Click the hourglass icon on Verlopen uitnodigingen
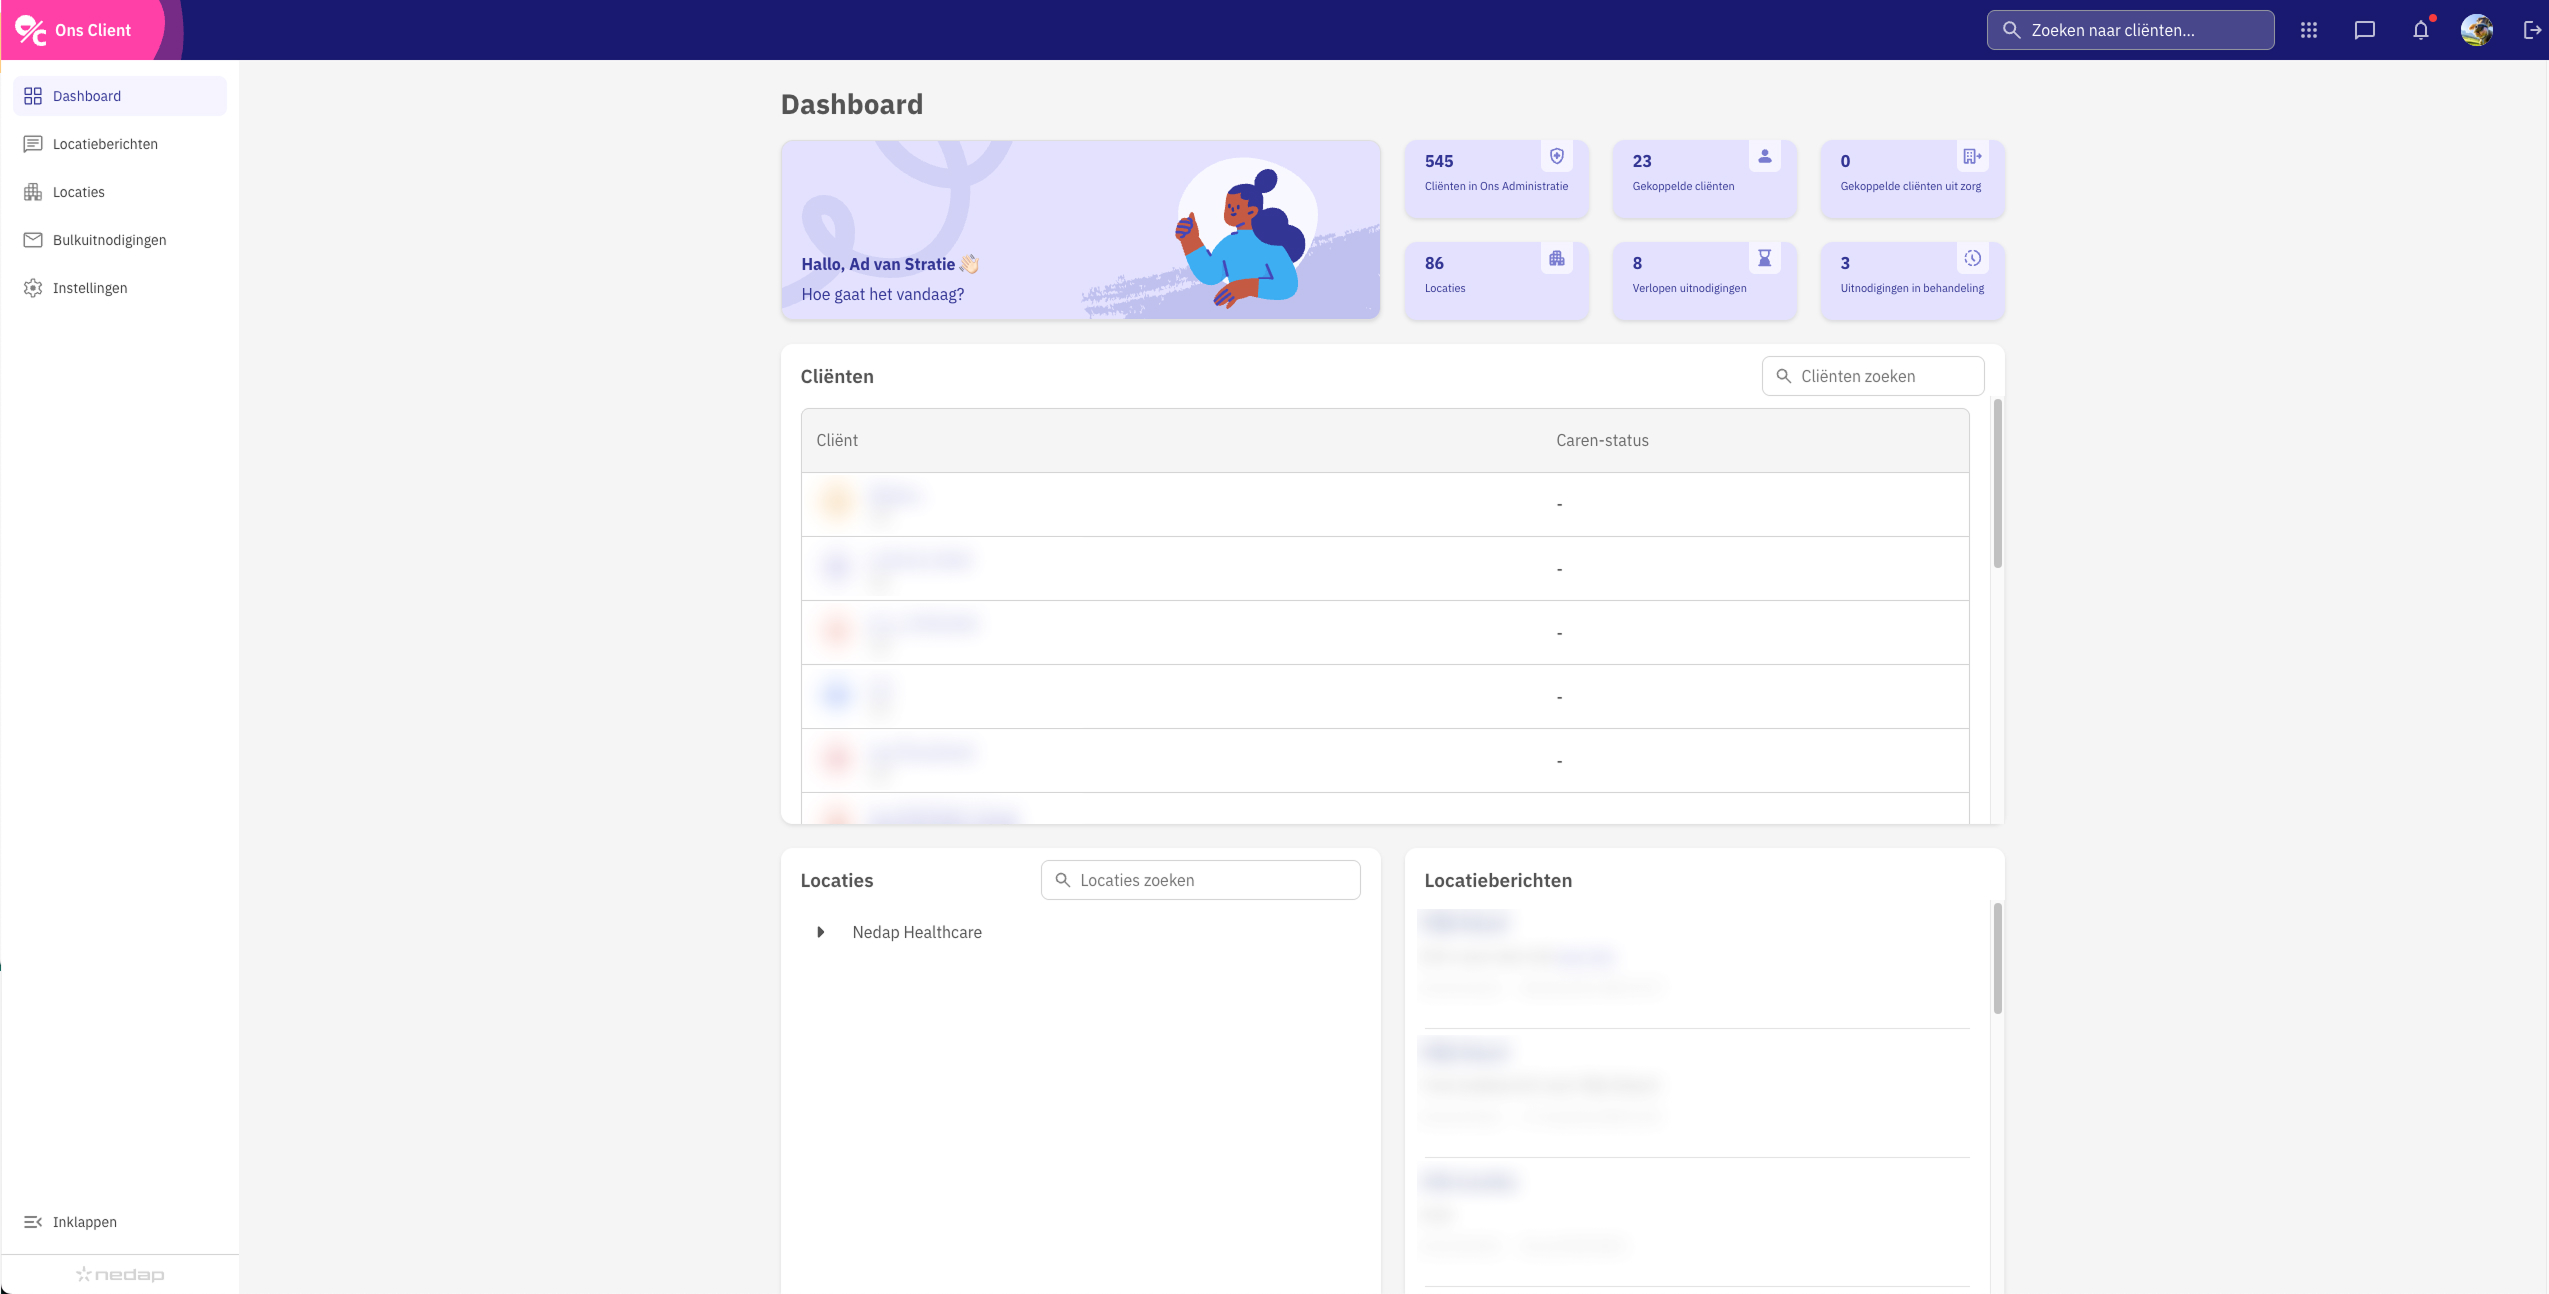 pyautogui.click(x=1764, y=258)
